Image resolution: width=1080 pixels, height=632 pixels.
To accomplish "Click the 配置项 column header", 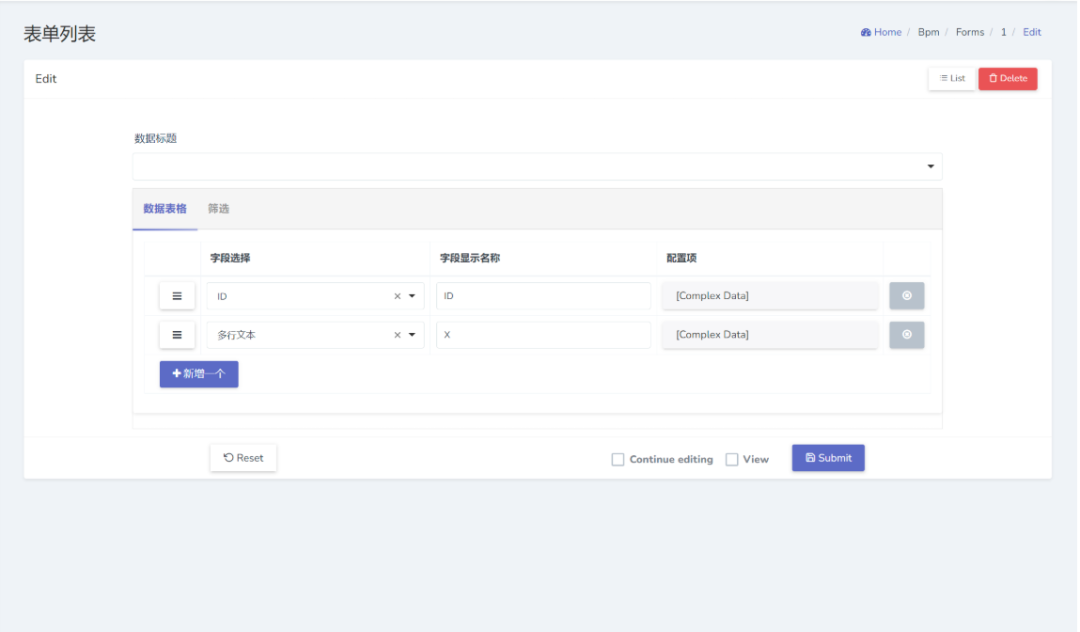I will click(681, 258).
